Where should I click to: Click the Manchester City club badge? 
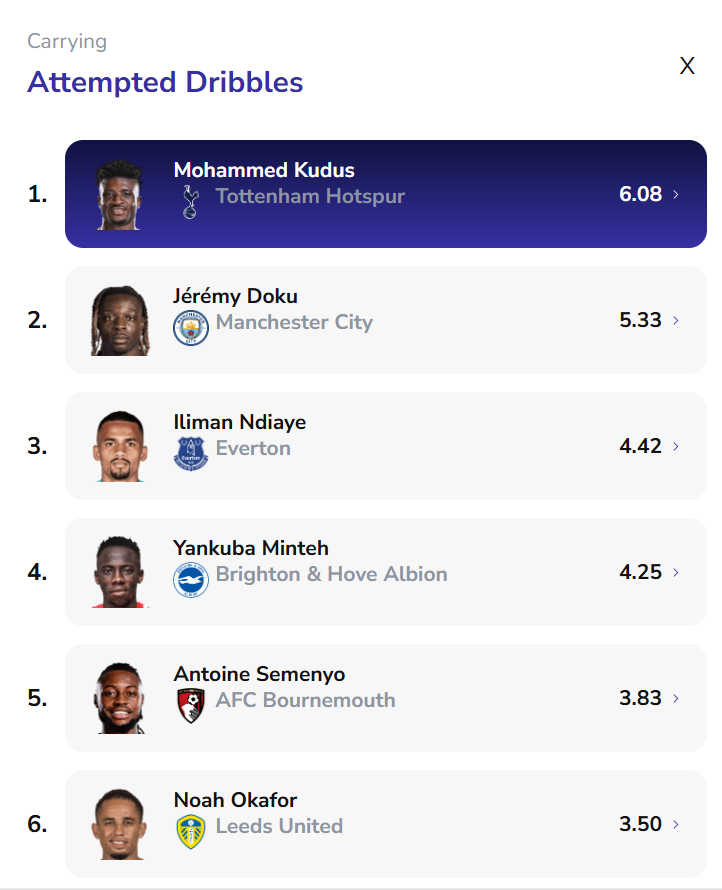pos(190,326)
